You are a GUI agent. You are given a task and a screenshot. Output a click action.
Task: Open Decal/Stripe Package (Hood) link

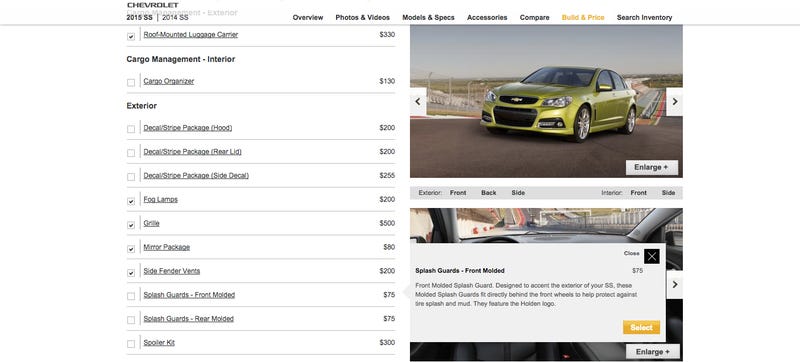click(187, 127)
